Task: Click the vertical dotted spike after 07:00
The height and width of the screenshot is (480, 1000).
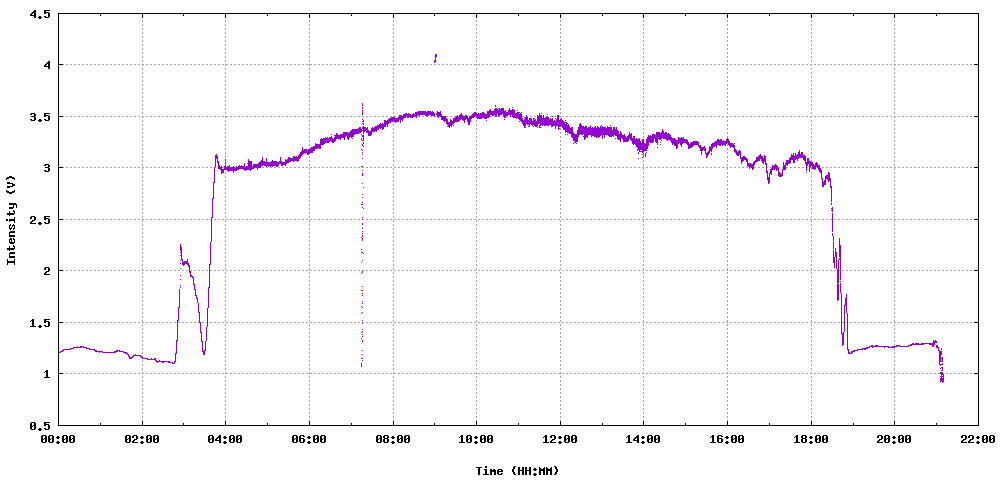Action: click(362, 235)
